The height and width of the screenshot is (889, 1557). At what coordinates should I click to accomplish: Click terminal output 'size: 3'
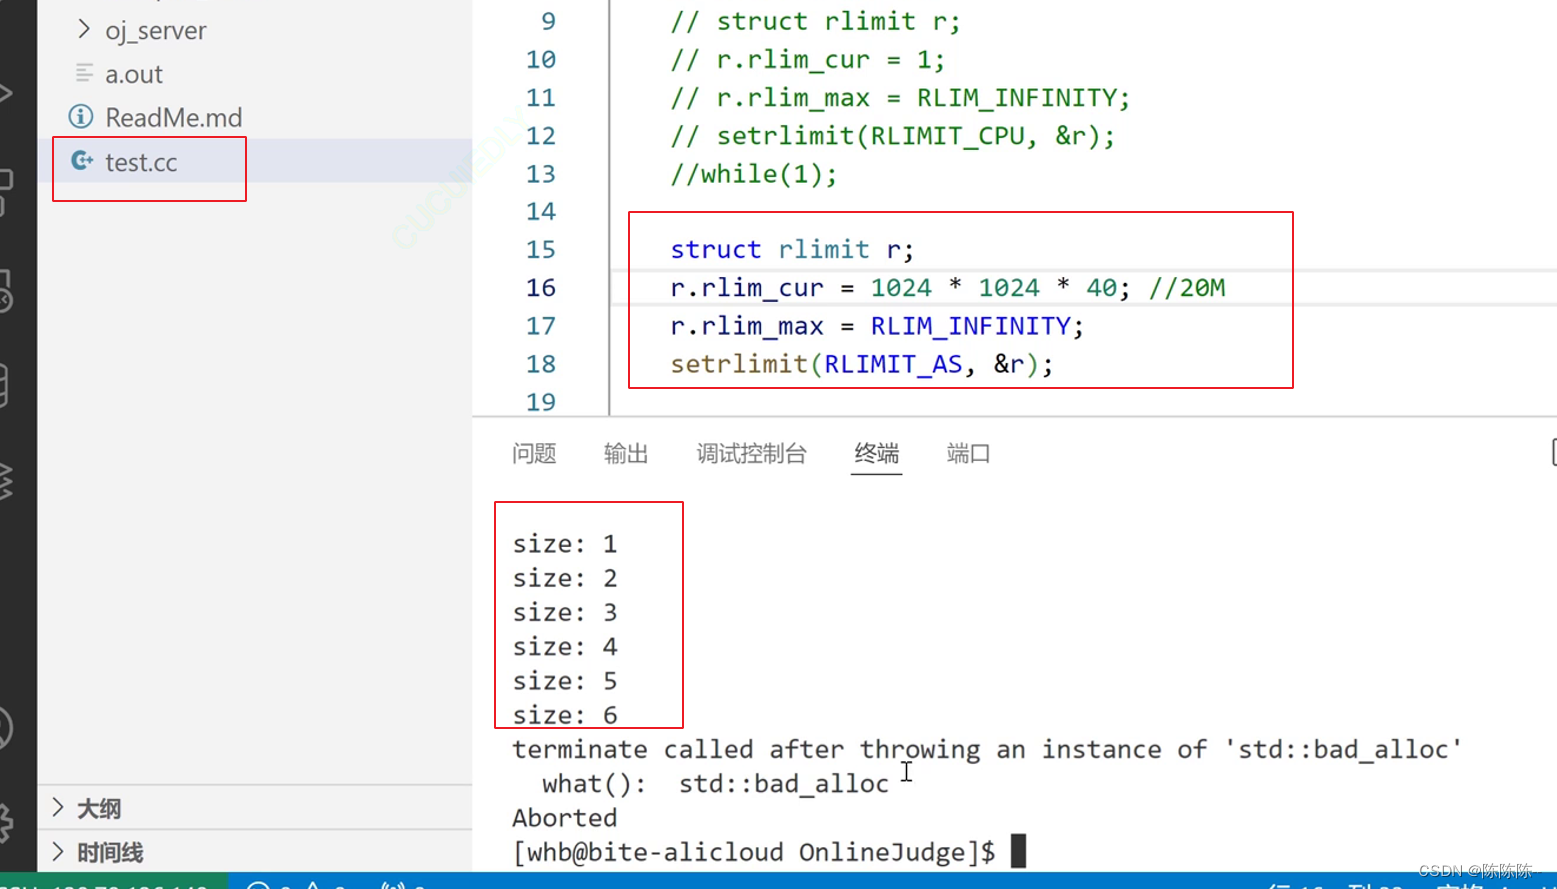coord(565,612)
